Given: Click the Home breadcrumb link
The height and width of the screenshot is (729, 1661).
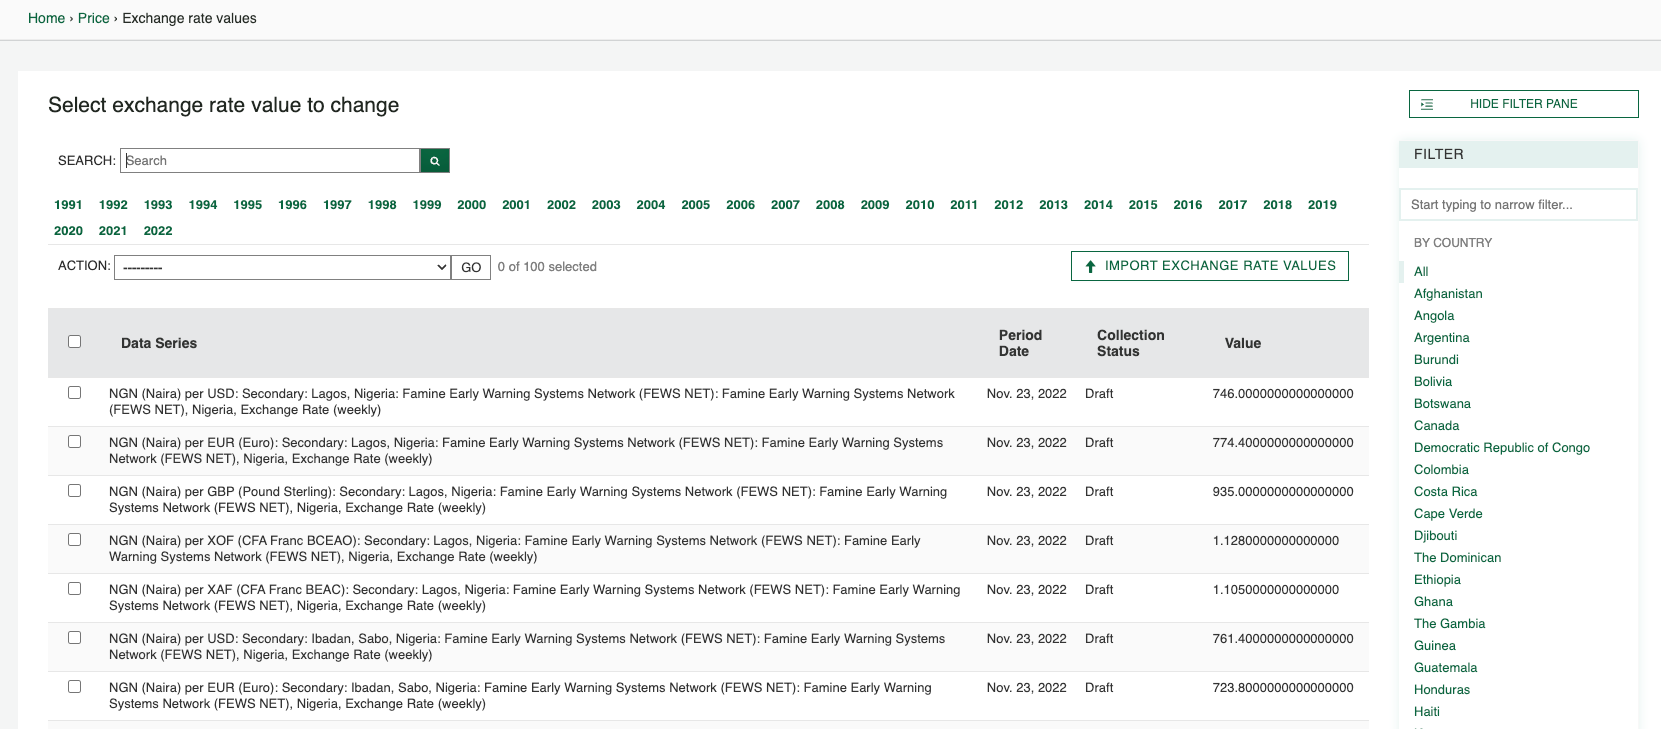Looking at the screenshot, I should pyautogui.click(x=46, y=18).
